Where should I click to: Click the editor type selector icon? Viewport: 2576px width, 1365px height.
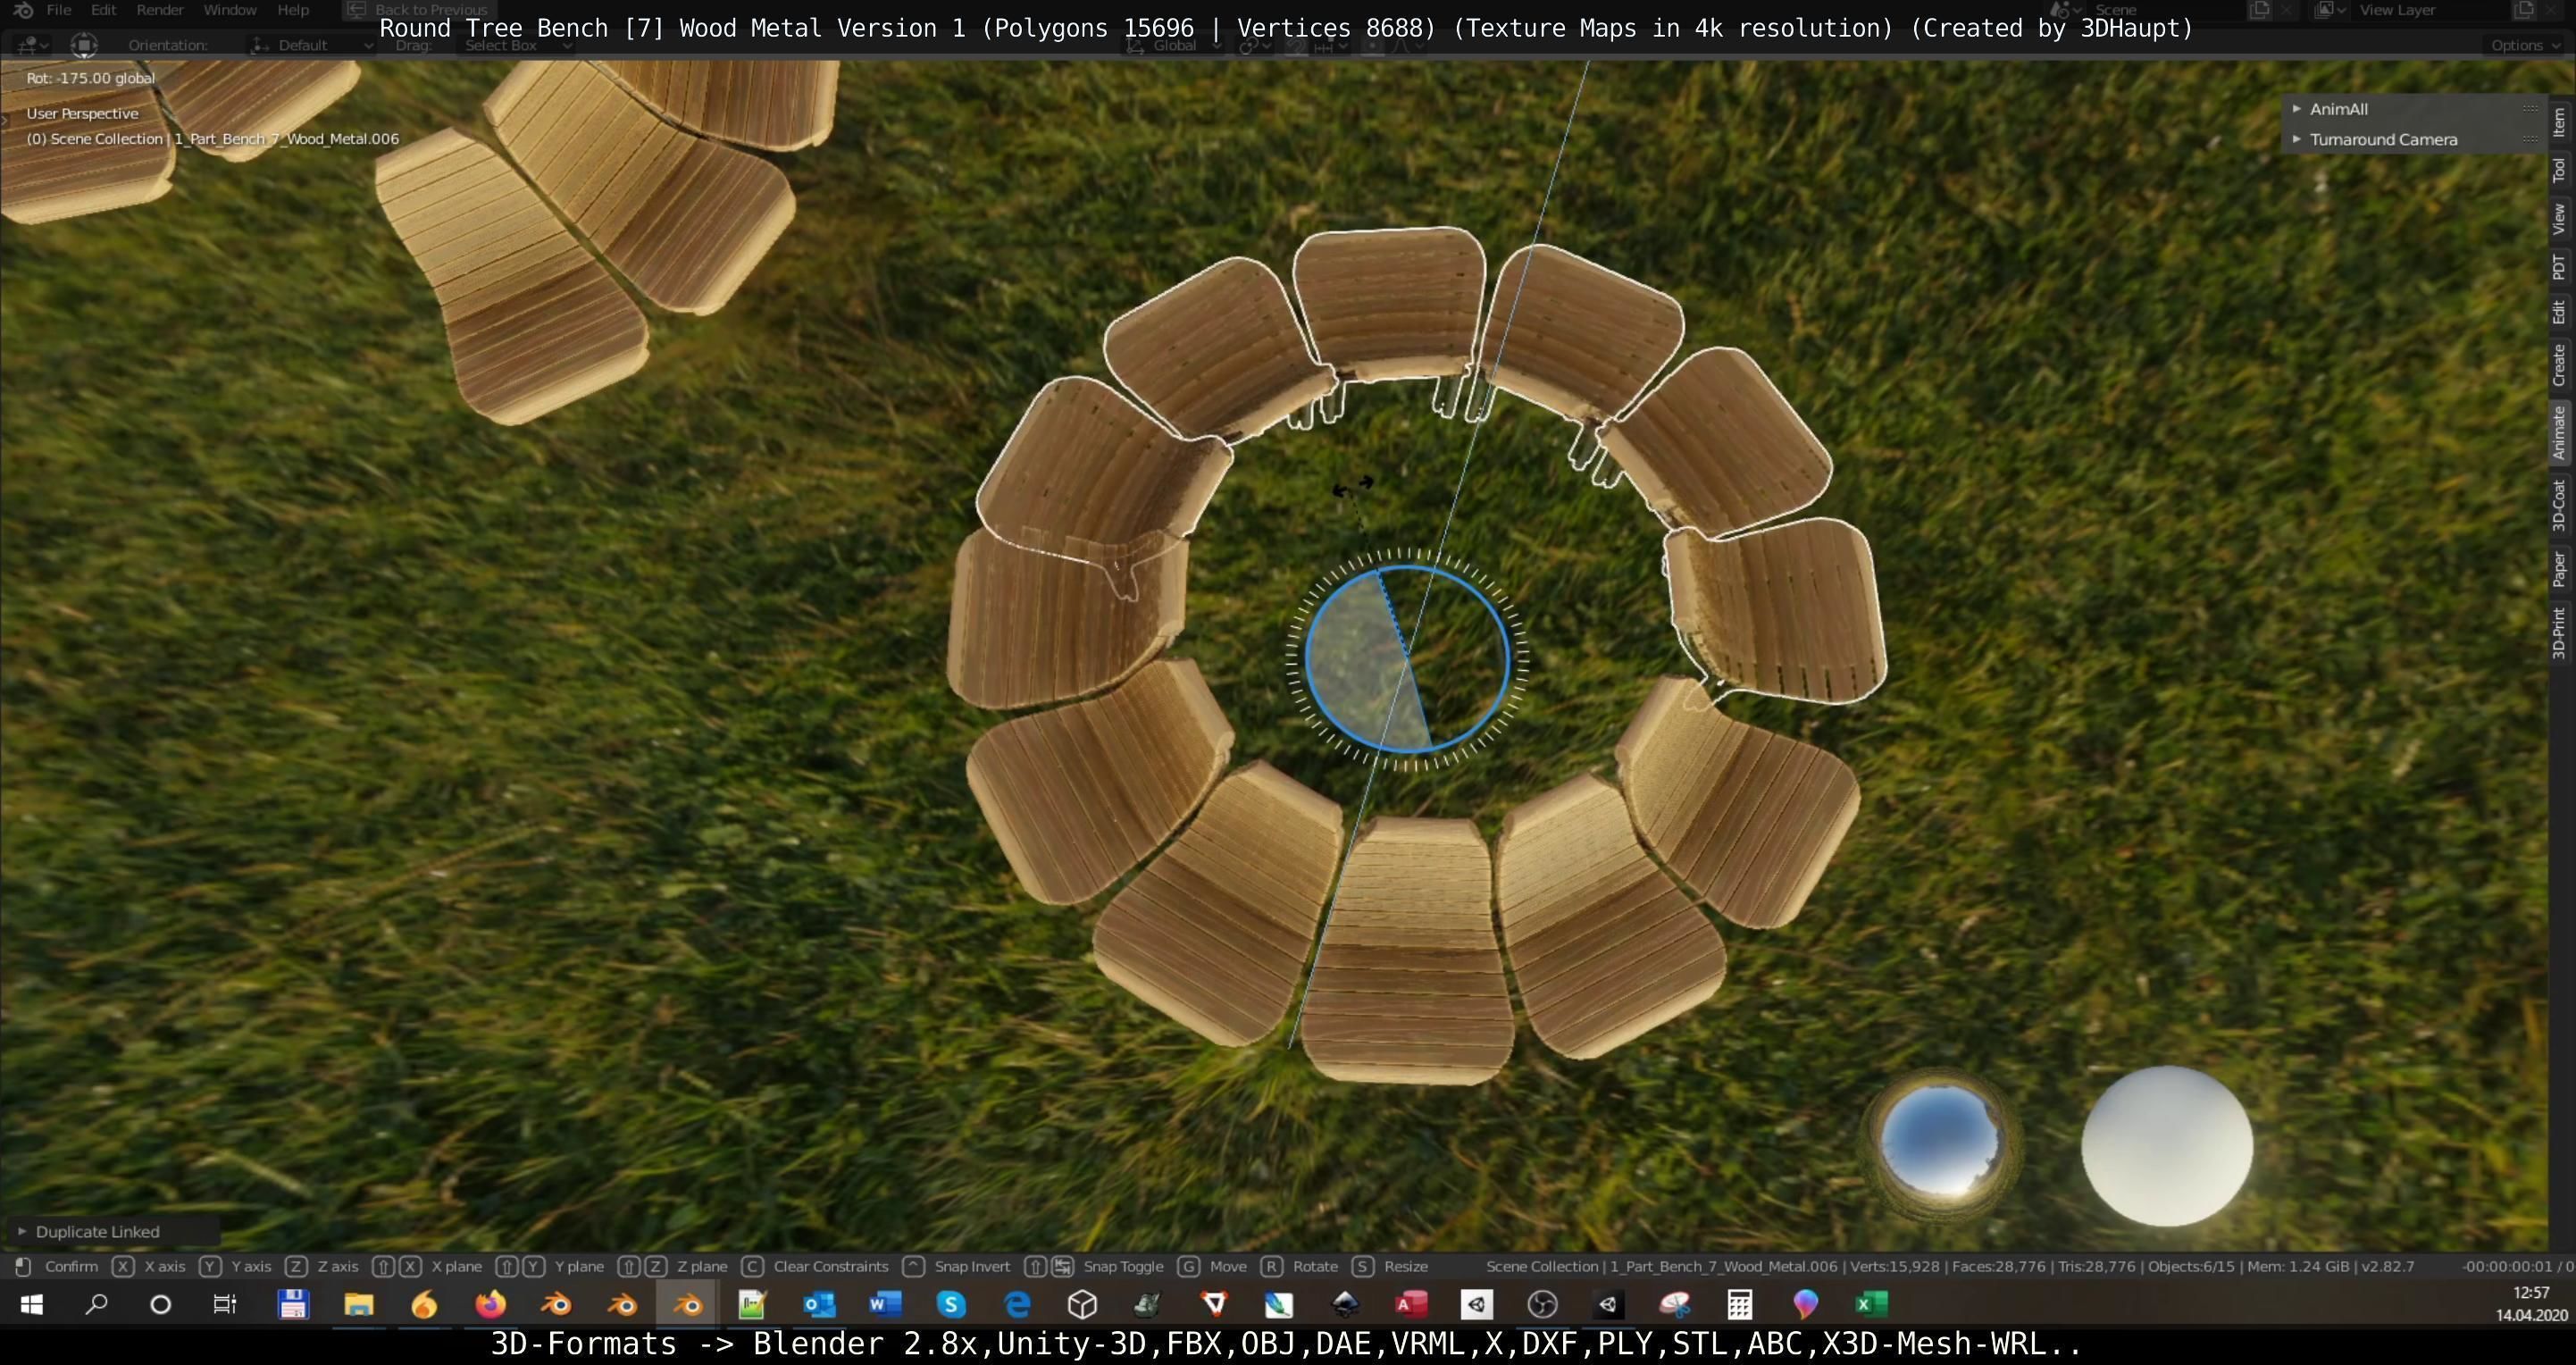pyautogui.click(x=30, y=45)
